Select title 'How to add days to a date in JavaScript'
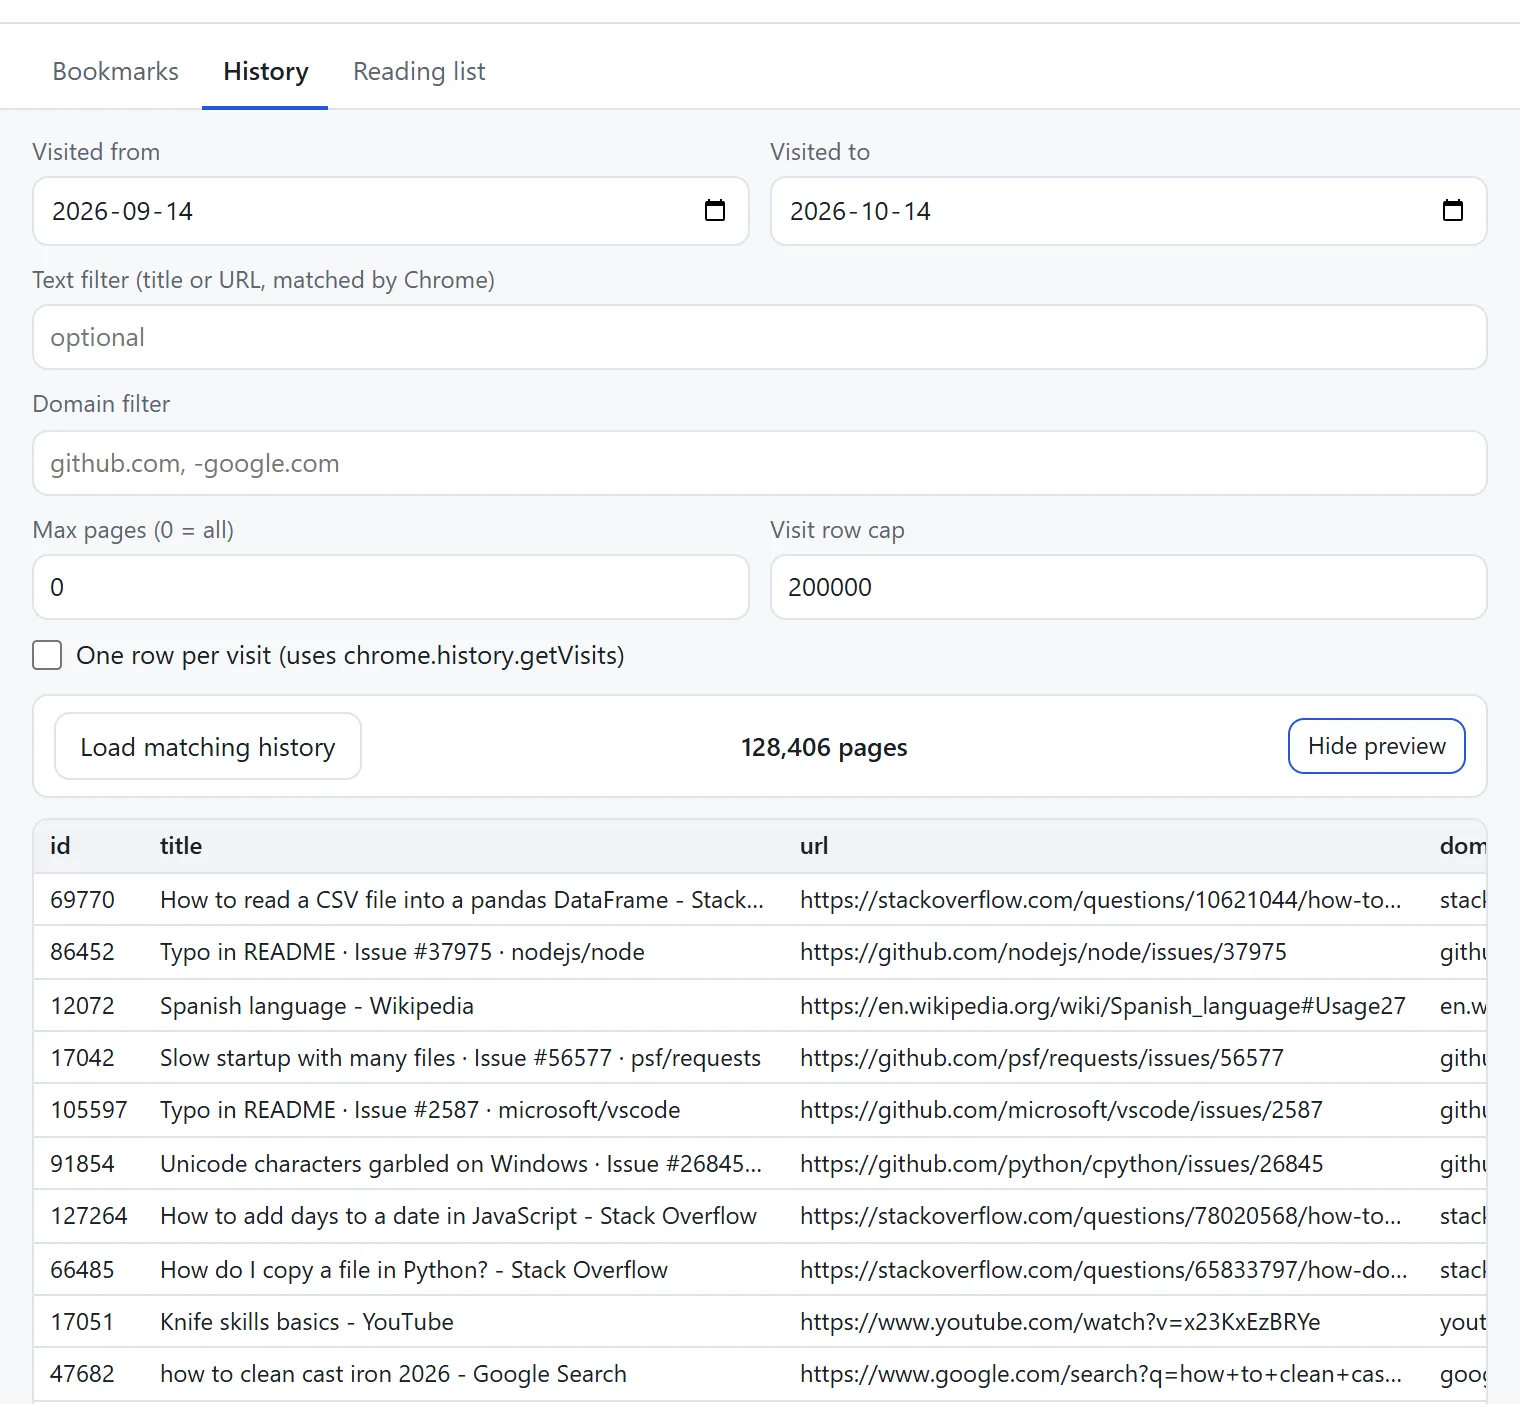Screen dimensions: 1520x1404 pos(458,1215)
